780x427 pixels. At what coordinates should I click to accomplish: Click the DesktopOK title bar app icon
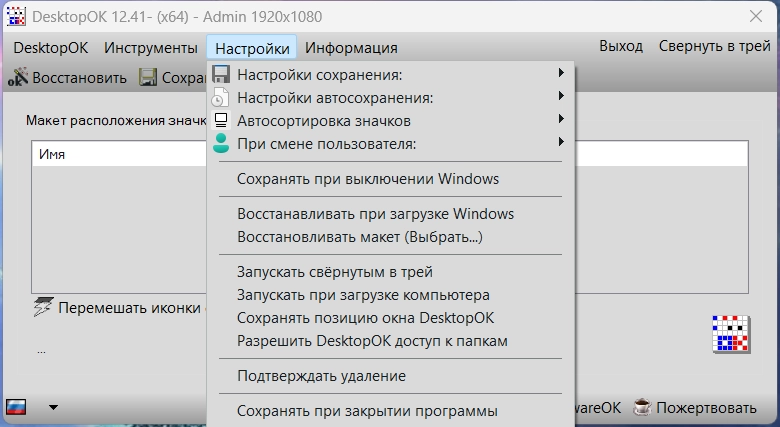[16, 16]
